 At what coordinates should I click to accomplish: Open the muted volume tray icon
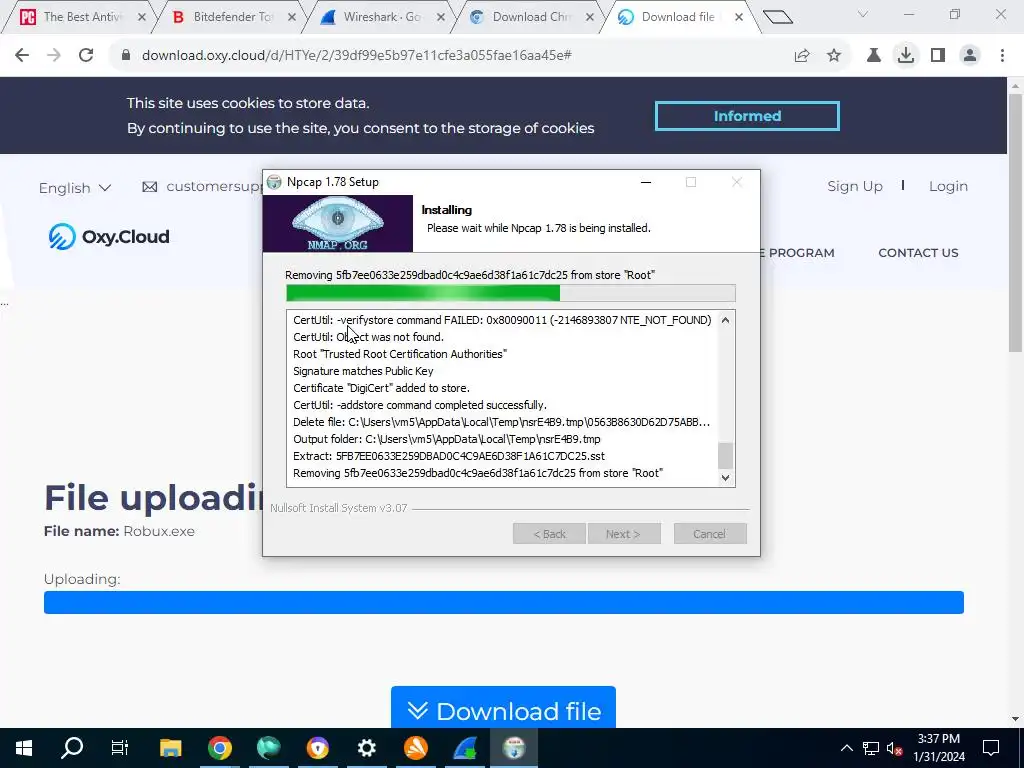click(895, 748)
